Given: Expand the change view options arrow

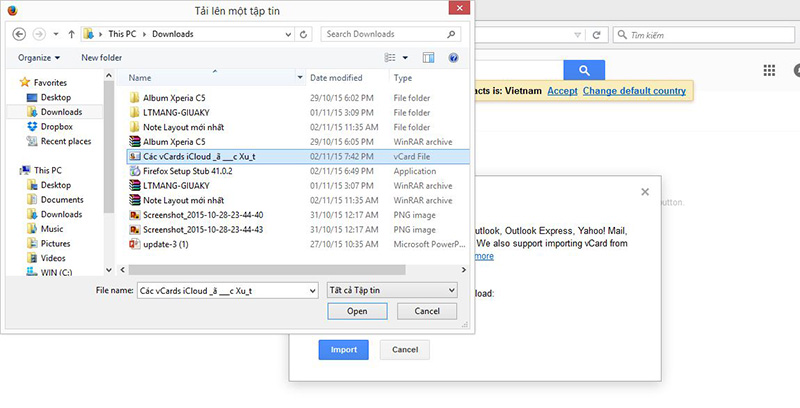Looking at the screenshot, I should [405, 58].
